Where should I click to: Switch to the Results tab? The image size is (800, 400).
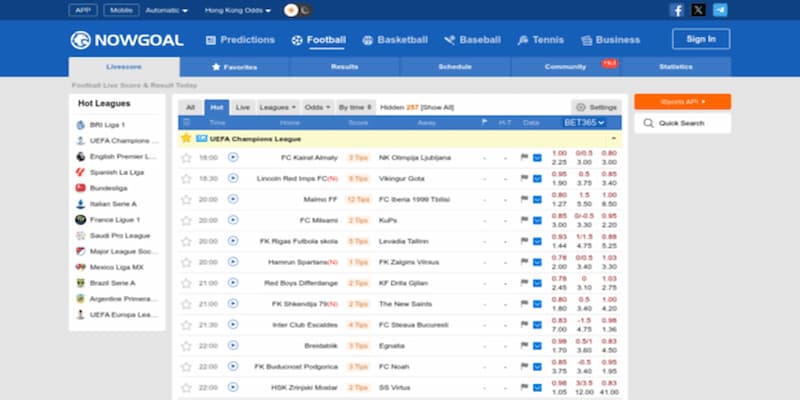pyautogui.click(x=345, y=67)
